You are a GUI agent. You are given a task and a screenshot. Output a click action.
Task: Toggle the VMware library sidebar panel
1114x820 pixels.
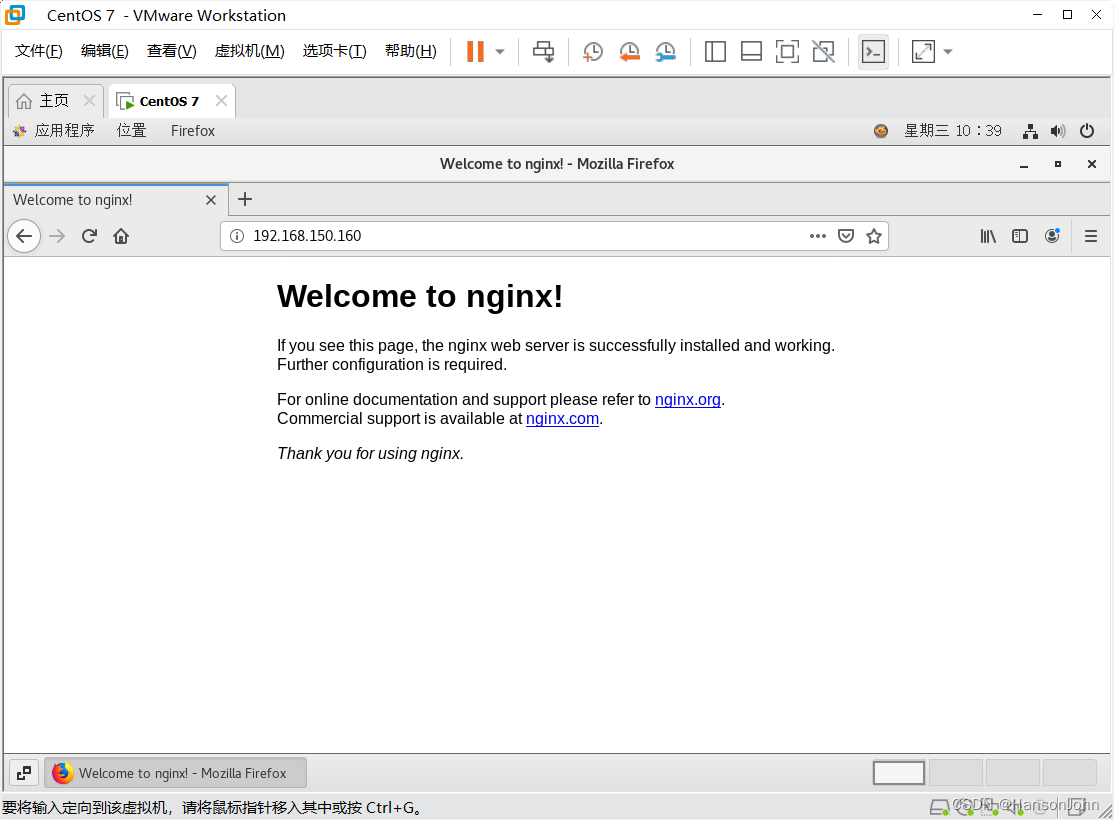tap(715, 51)
